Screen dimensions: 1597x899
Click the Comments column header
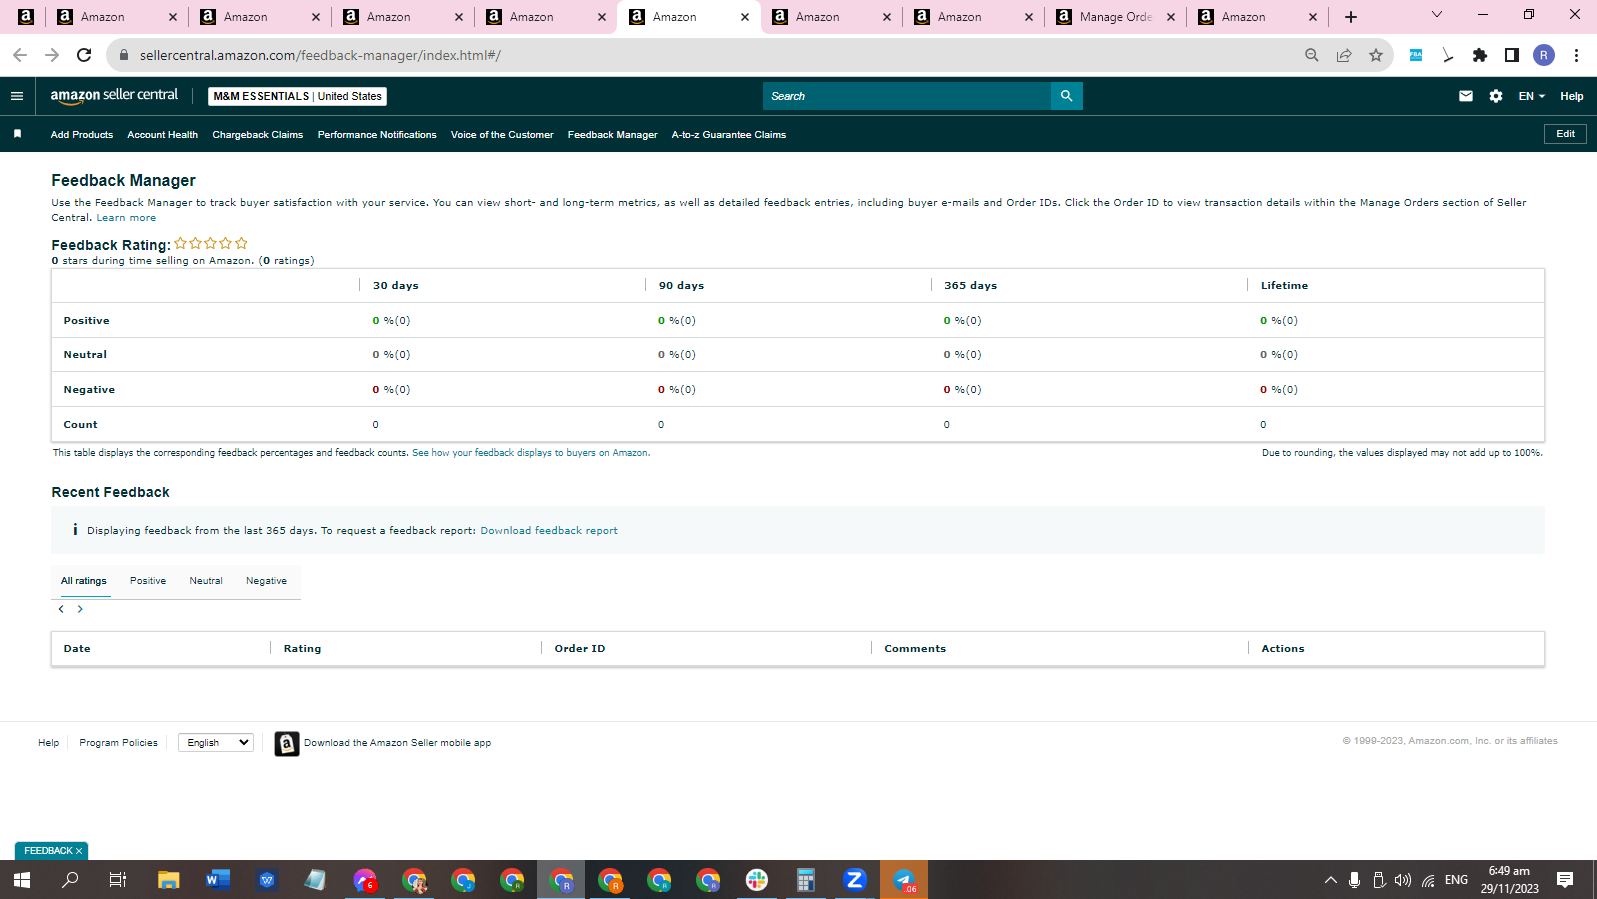click(915, 649)
